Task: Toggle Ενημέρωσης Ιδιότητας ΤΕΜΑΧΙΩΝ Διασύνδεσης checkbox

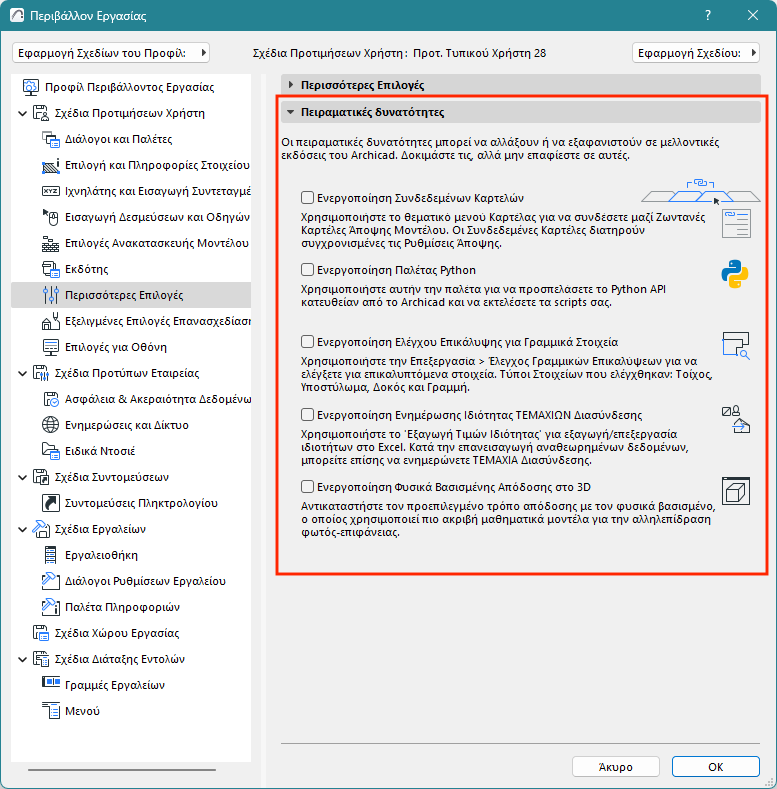Action: pos(307,414)
